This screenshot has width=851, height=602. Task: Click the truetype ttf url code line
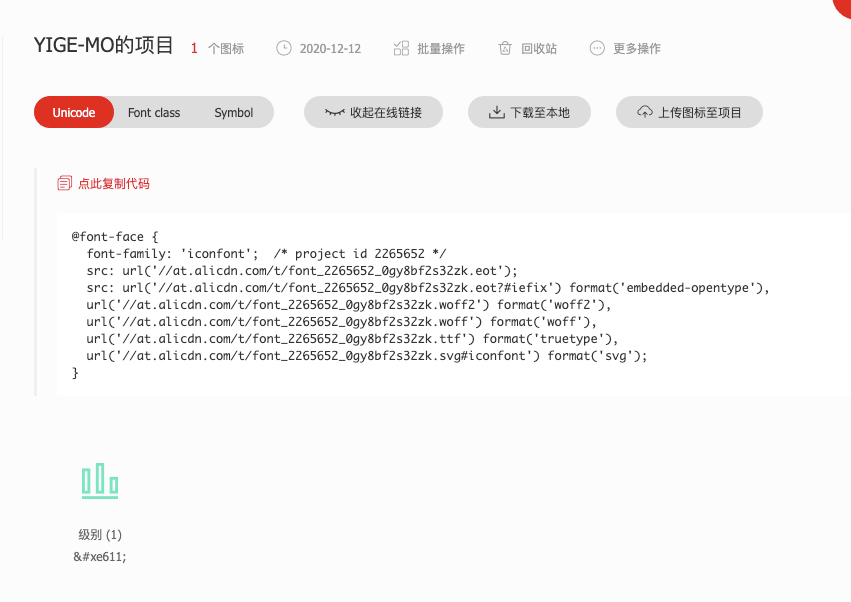352,339
